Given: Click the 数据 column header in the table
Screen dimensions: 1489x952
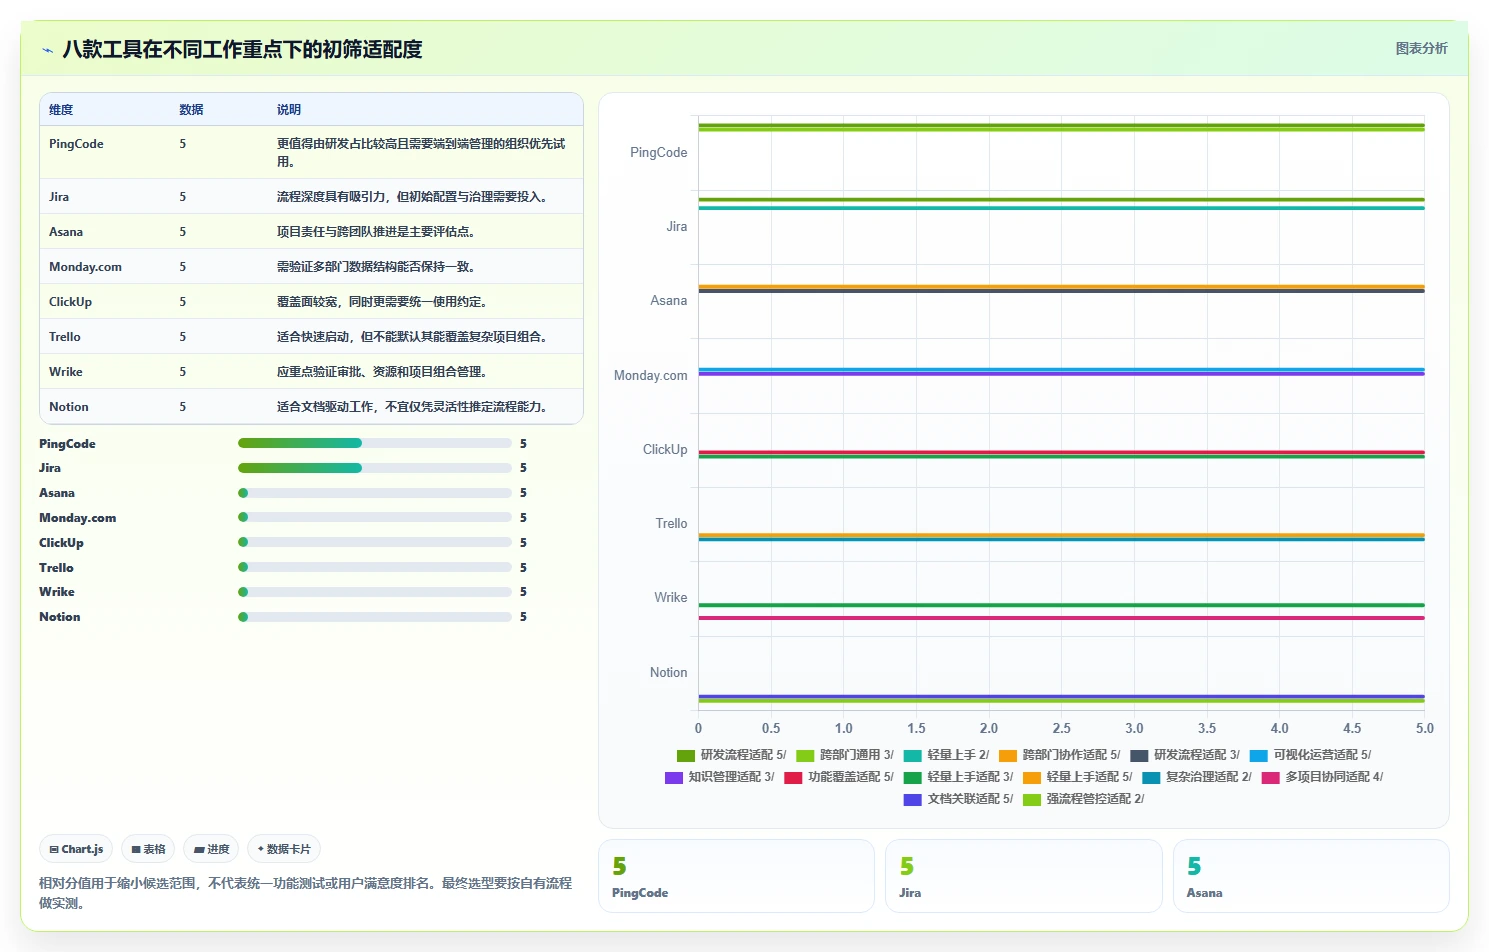Looking at the screenshot, I should pos(191,110).
